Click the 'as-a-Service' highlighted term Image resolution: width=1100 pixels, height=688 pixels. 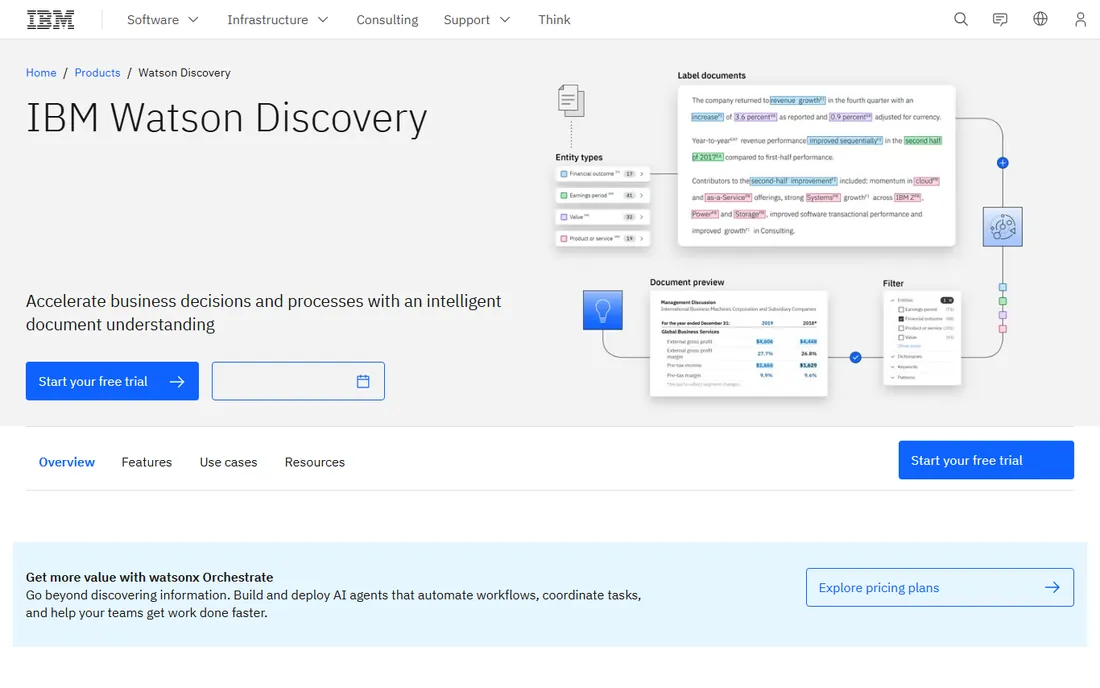(x=728, y=198)
